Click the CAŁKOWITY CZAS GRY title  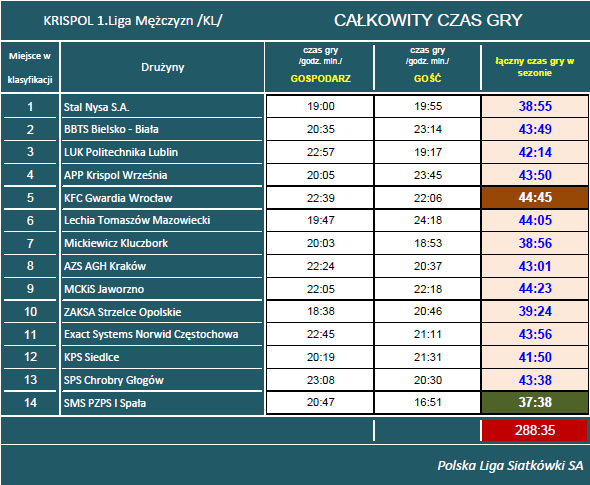click(x=428, y=20)
